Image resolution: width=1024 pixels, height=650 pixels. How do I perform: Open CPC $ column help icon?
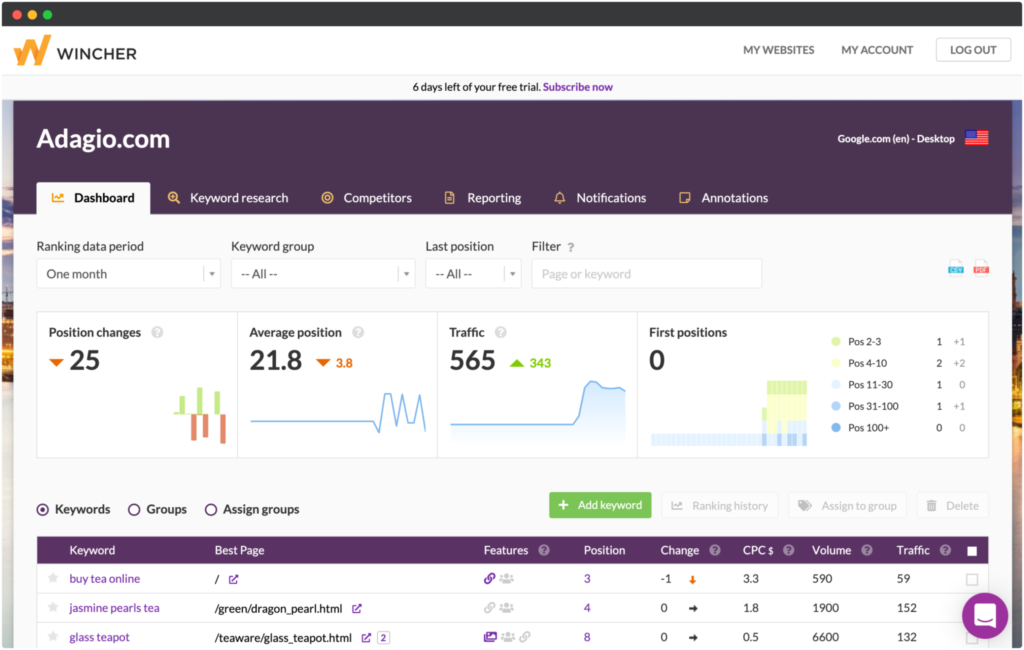click(x=788, y=550)
